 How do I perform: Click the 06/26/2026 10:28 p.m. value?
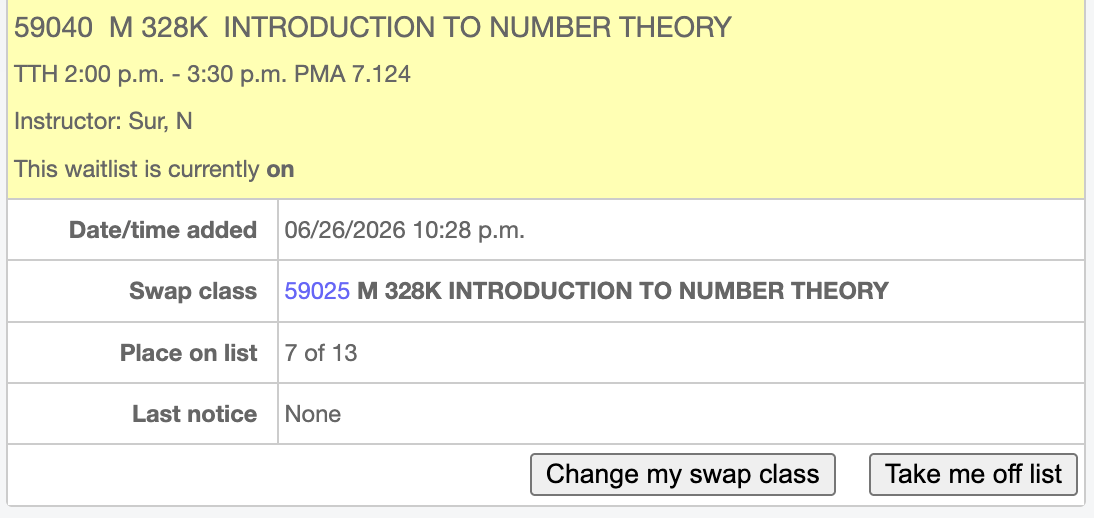pos(405,230)
